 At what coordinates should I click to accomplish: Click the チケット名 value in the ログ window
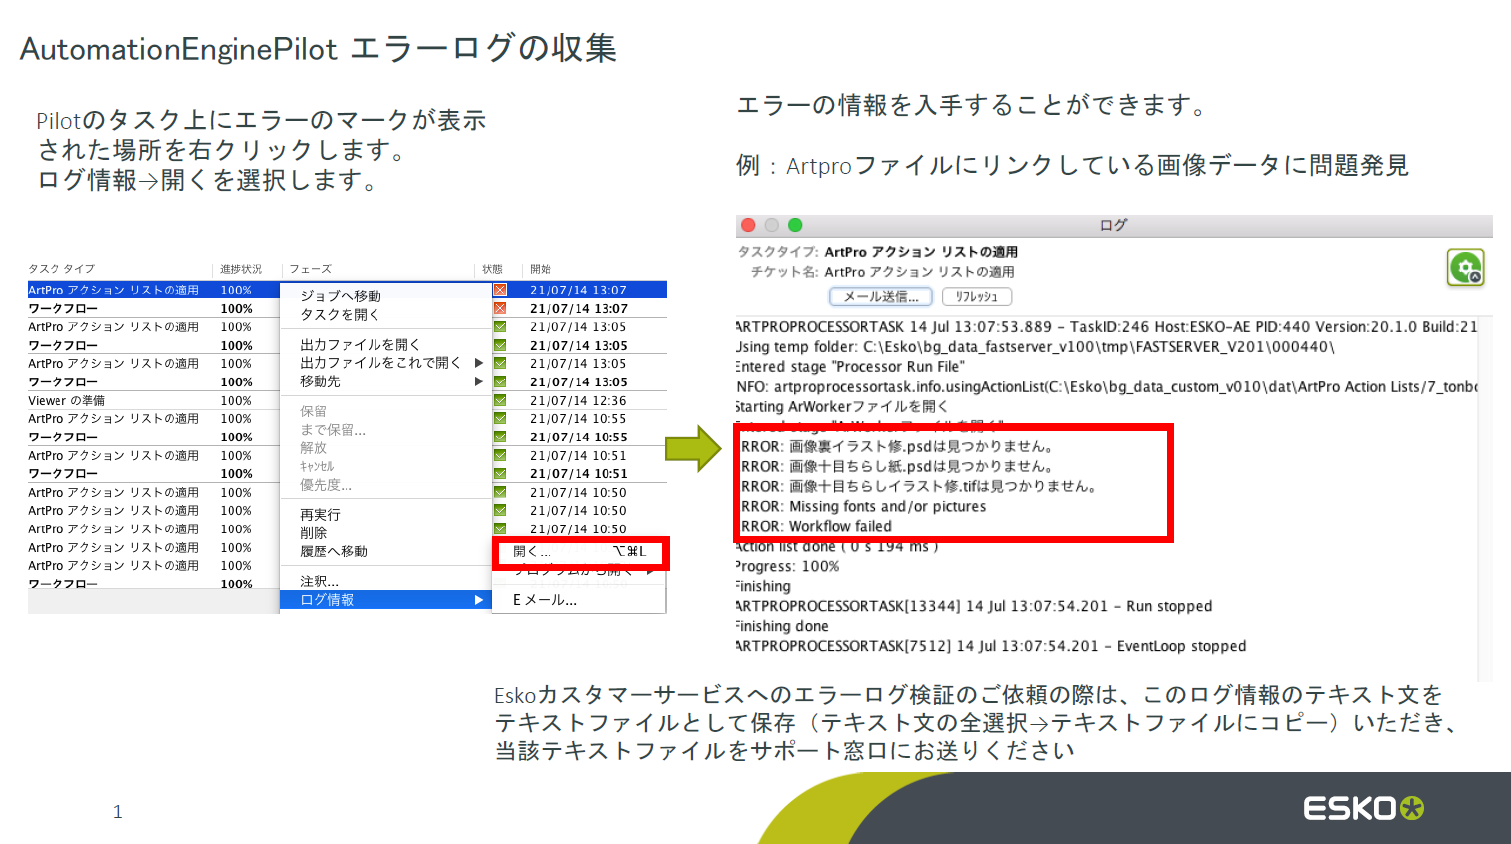(x=919, y=272)
